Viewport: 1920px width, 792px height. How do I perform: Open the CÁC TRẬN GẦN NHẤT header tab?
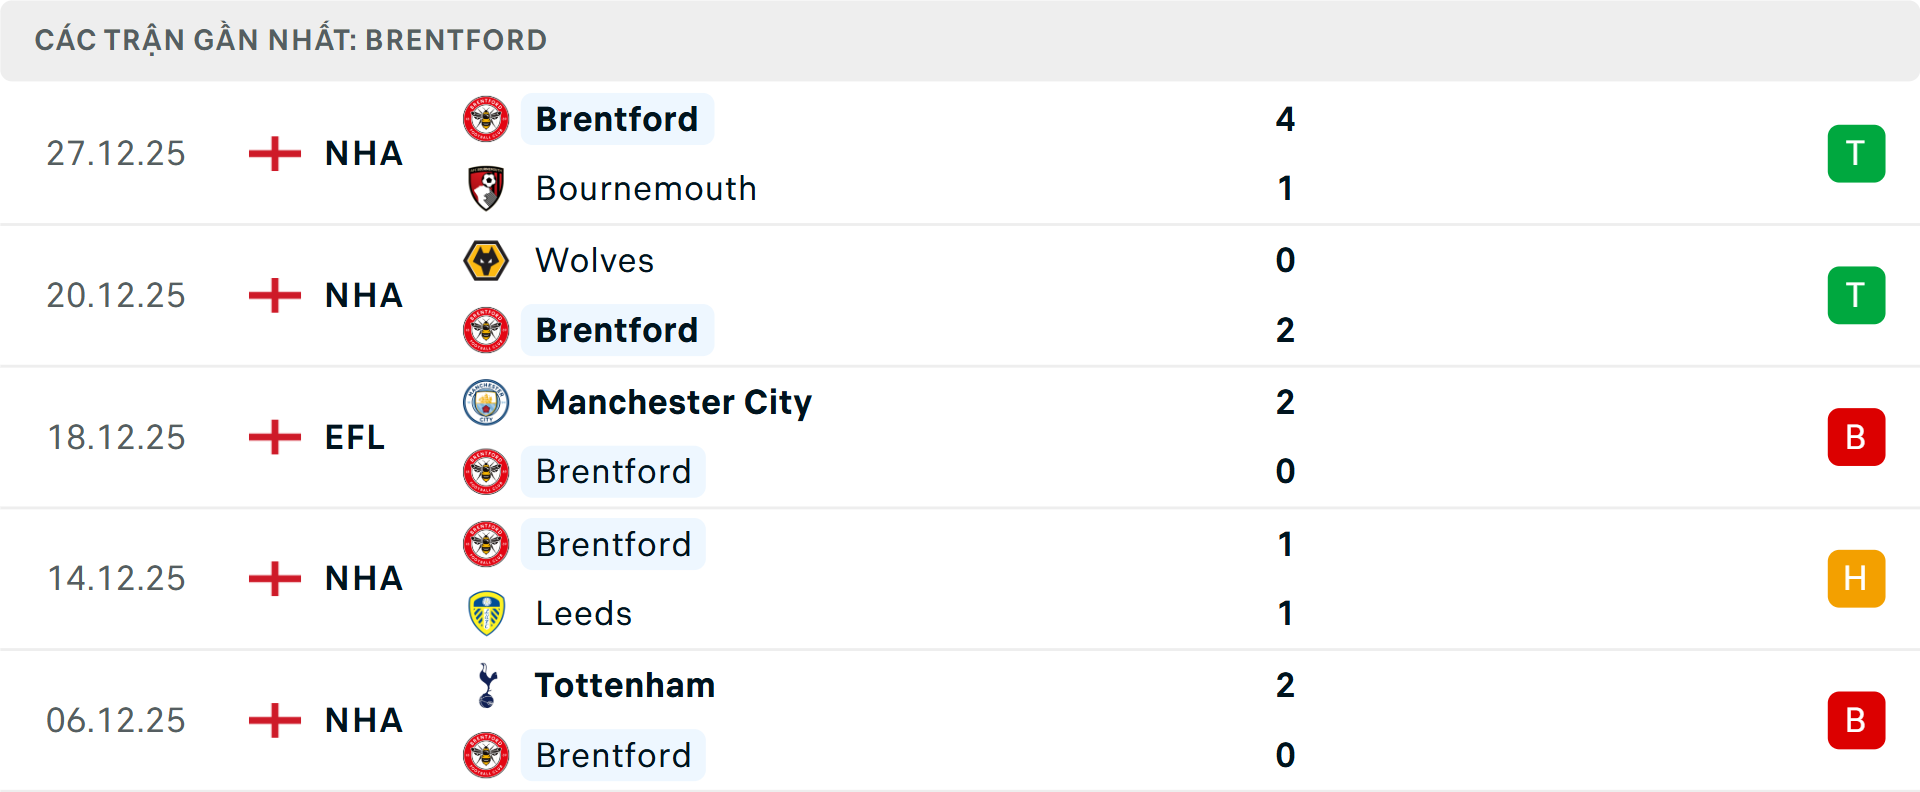(290, 40)
